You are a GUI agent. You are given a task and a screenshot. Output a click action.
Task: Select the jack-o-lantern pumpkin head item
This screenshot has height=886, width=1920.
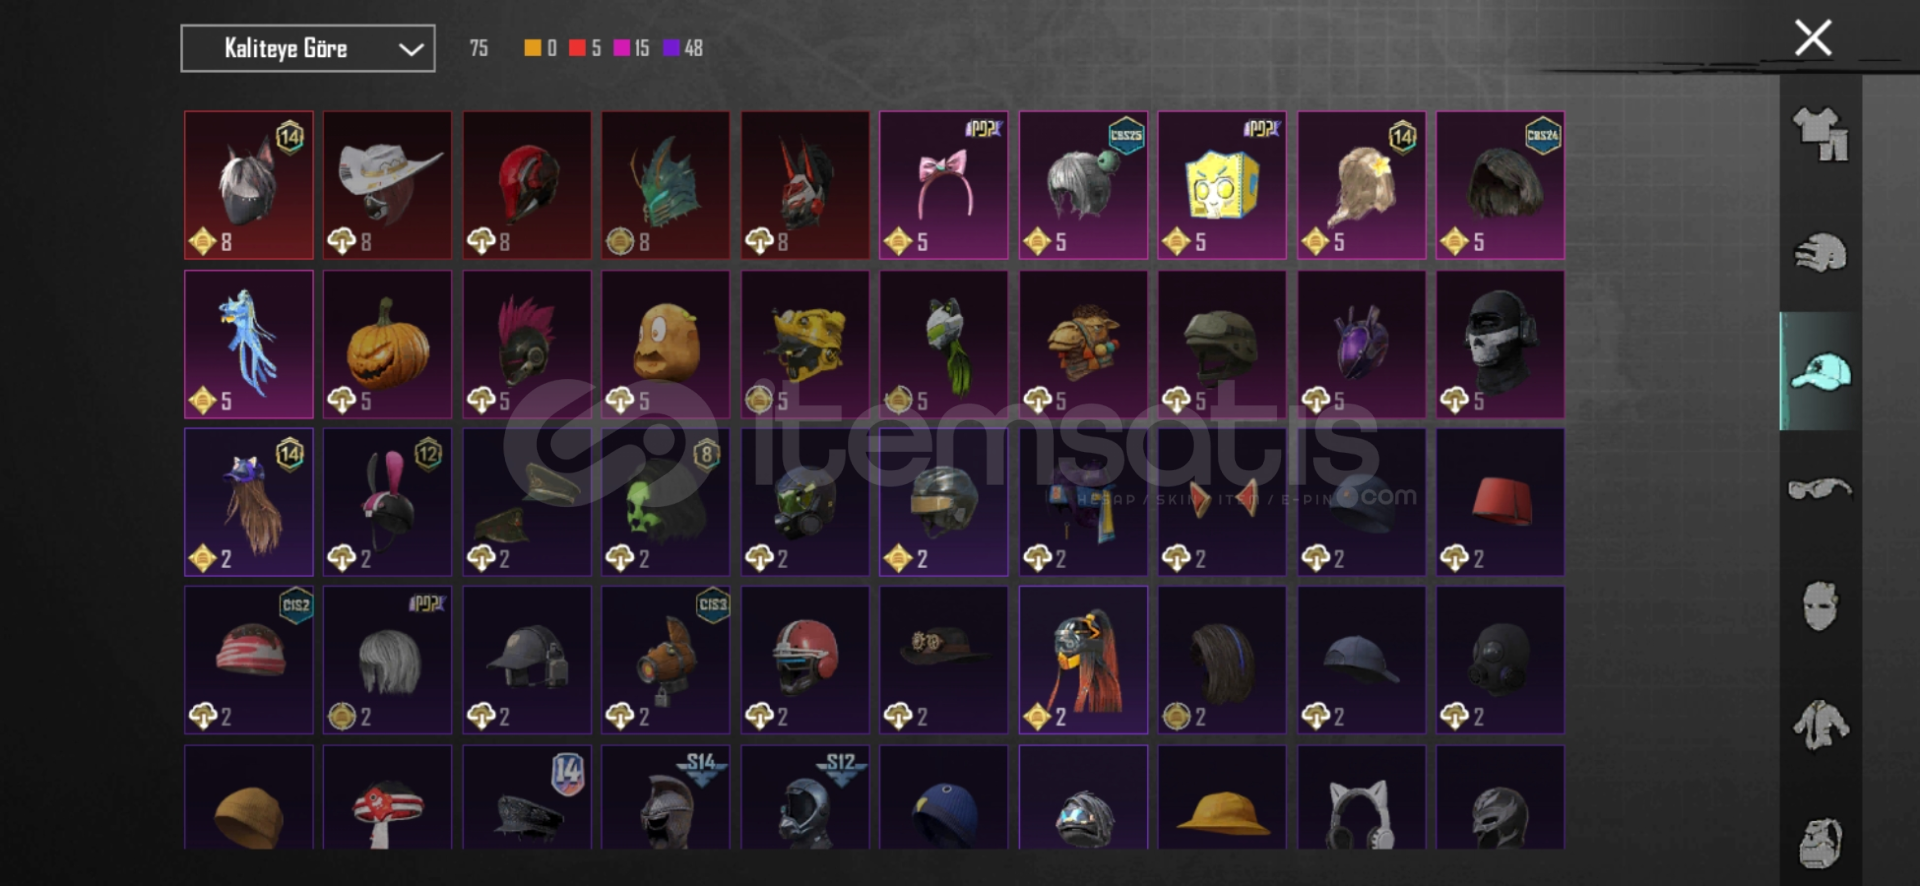pyautogui.click(x=387, y=344)
